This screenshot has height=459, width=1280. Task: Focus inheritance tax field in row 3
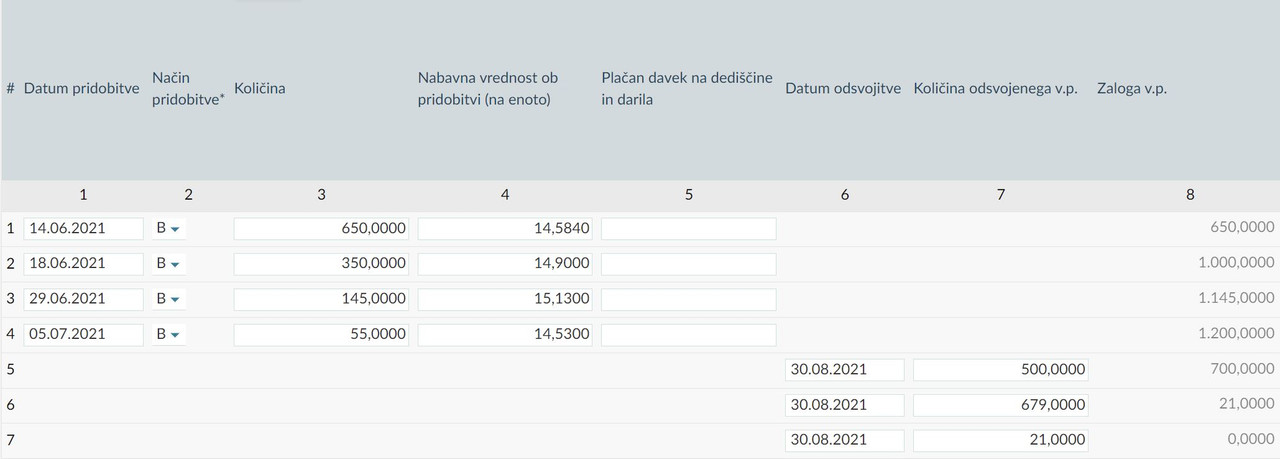[689, 299]
